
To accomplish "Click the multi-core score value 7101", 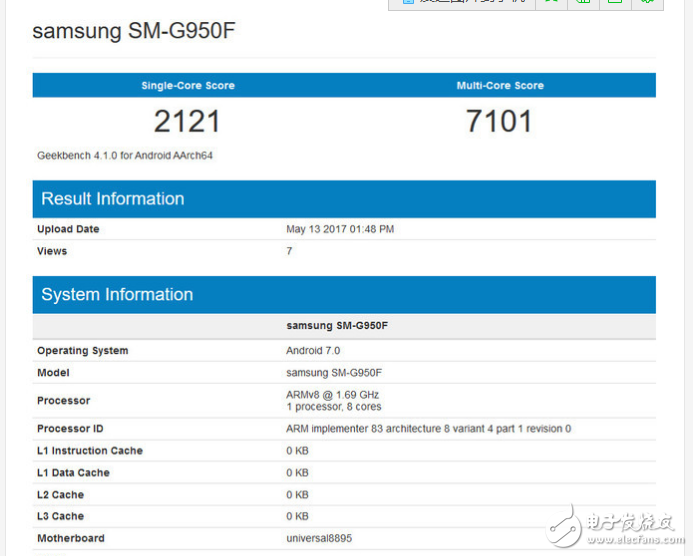I will click(499, 122).
